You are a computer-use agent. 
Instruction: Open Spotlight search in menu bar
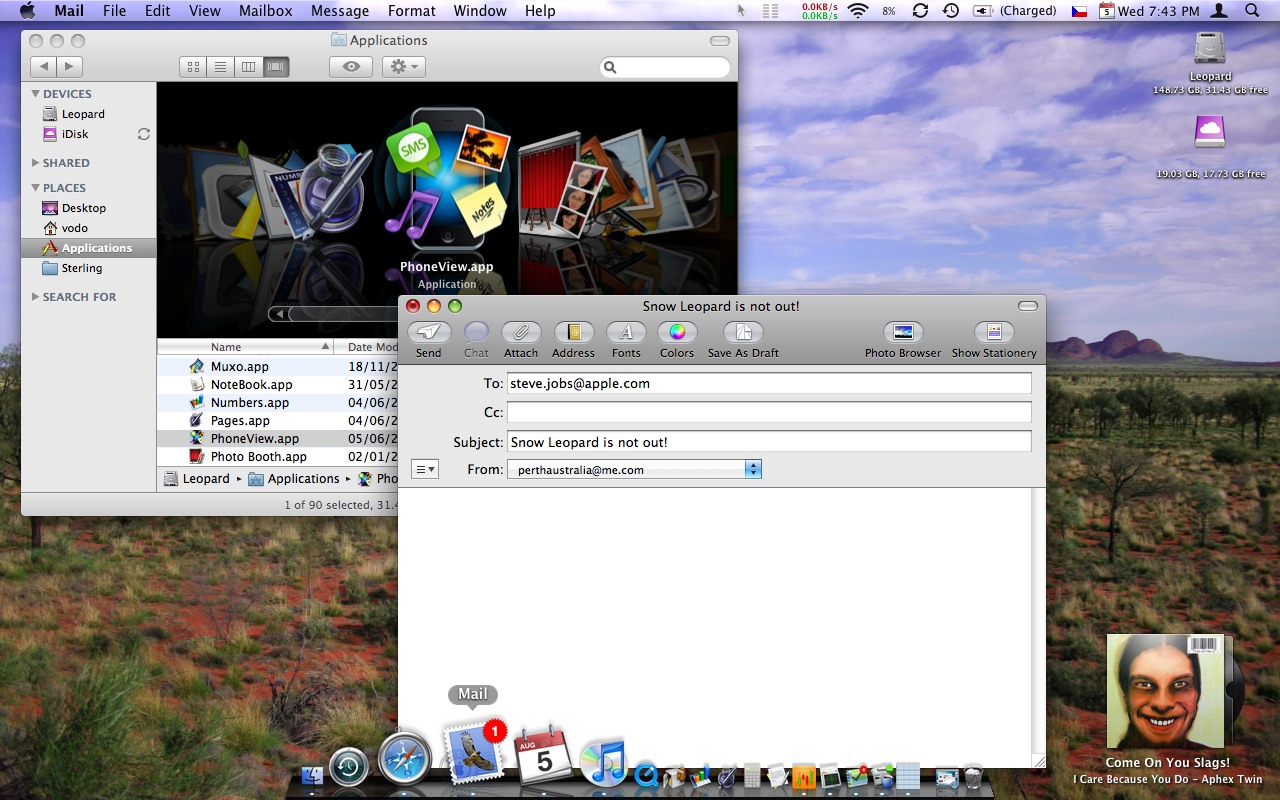pos(1252,11)
